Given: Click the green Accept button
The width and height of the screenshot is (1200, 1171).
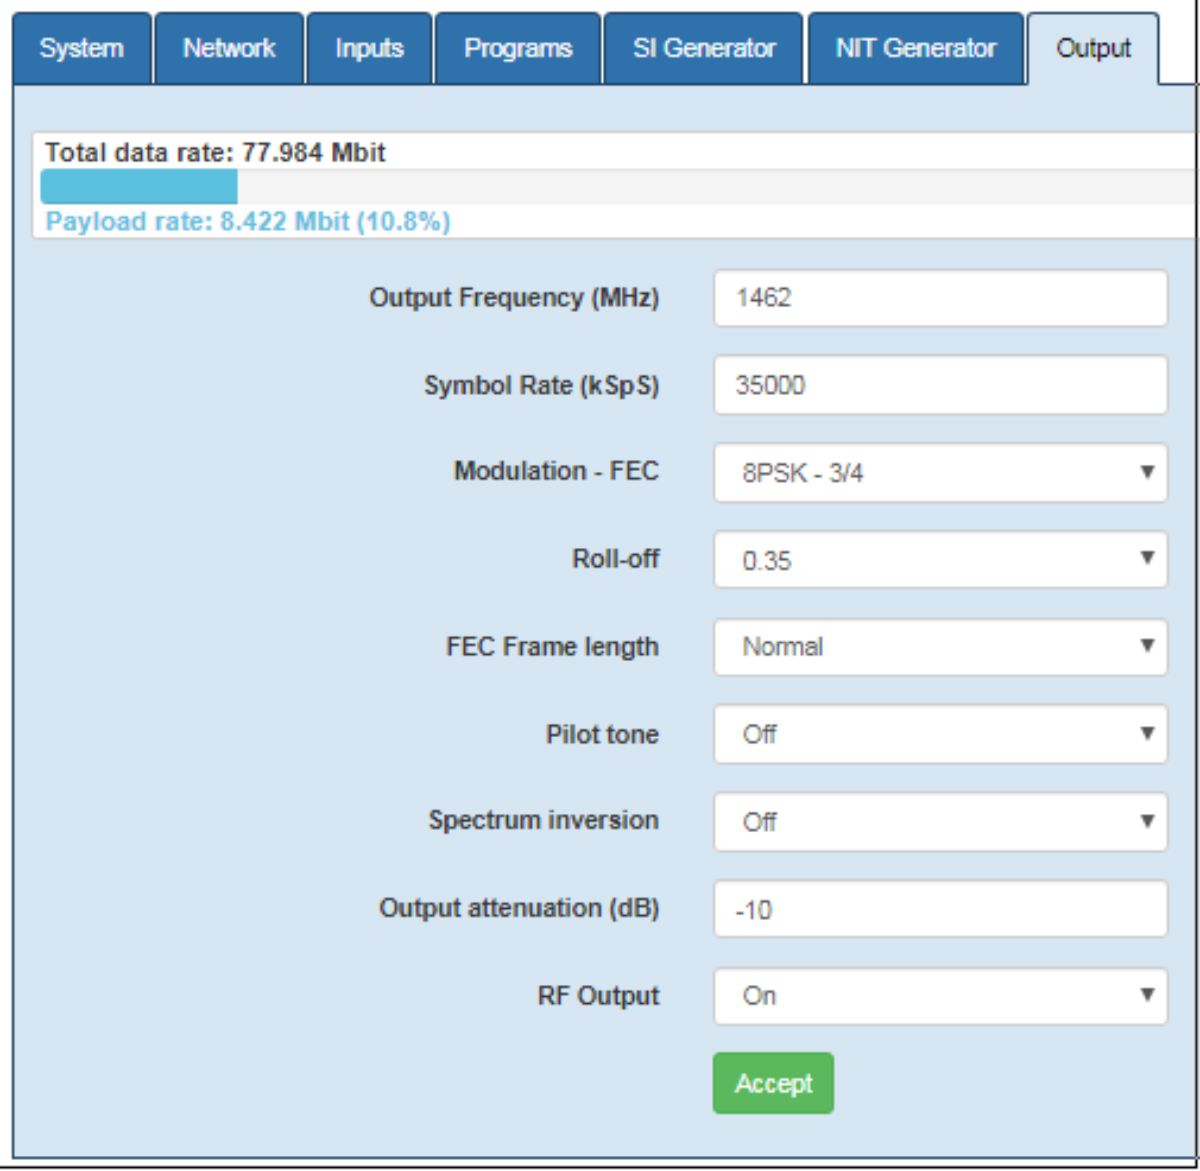Looking at the screenshot, I should pos(773,1083).
